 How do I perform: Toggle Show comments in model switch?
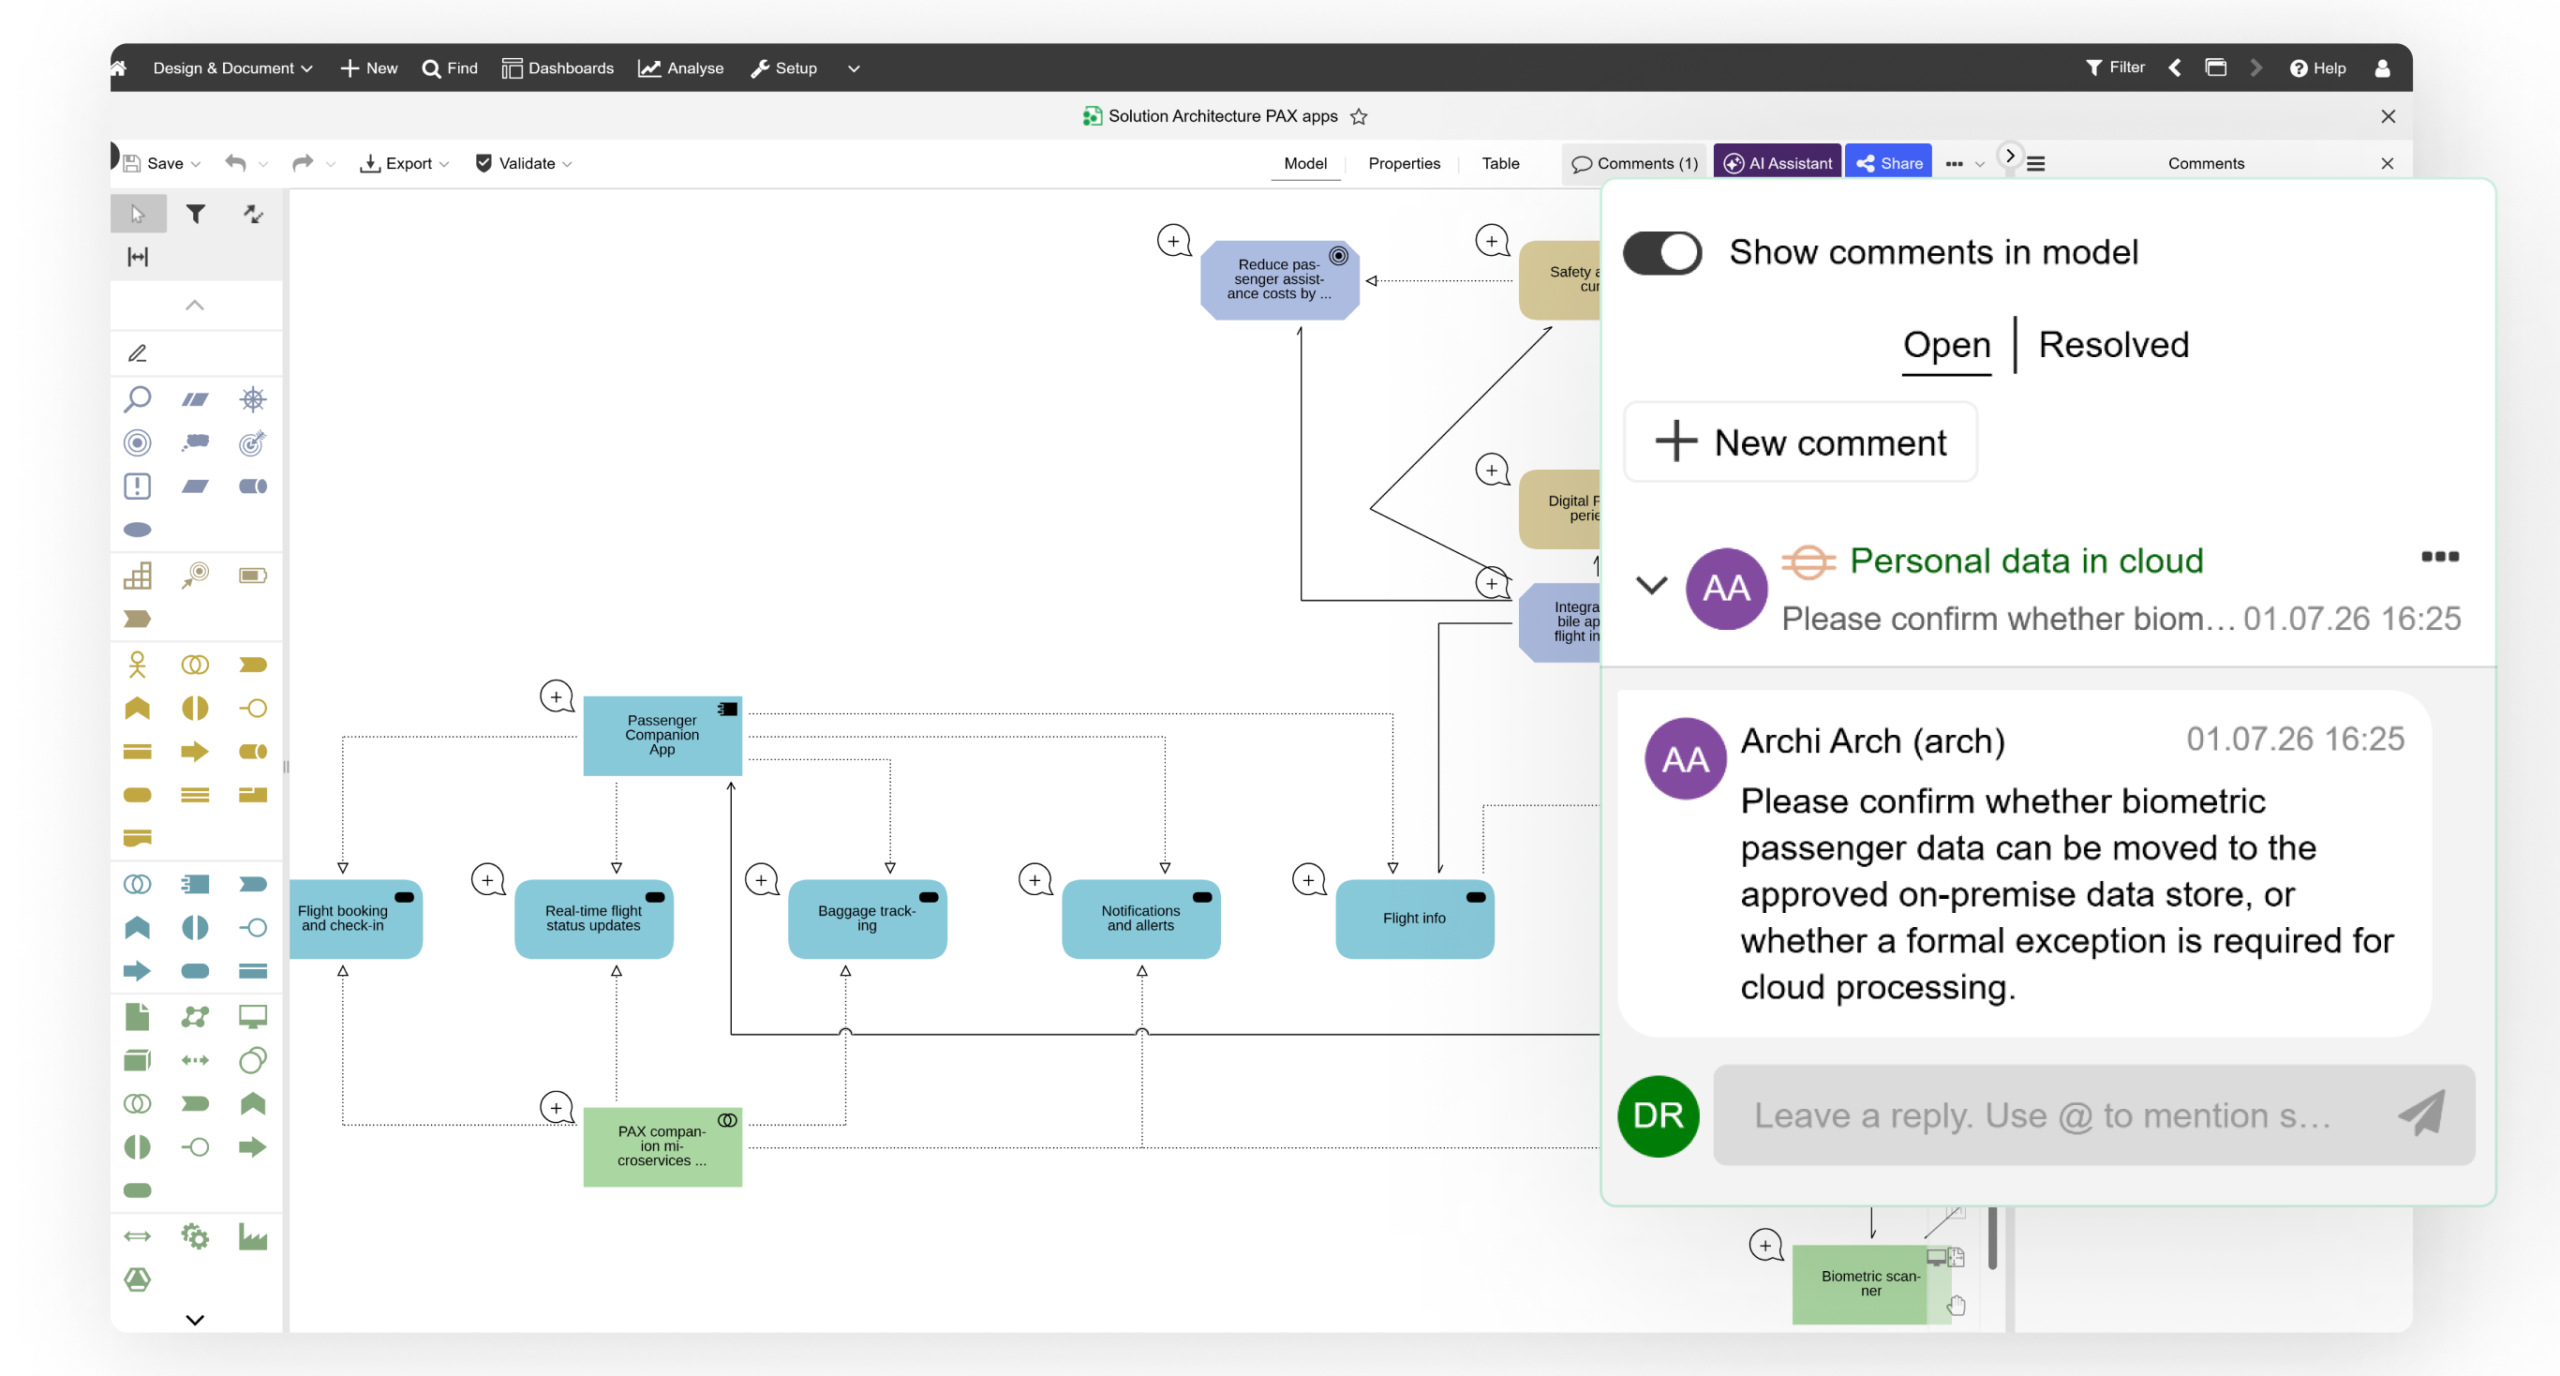pos(1662,252)
